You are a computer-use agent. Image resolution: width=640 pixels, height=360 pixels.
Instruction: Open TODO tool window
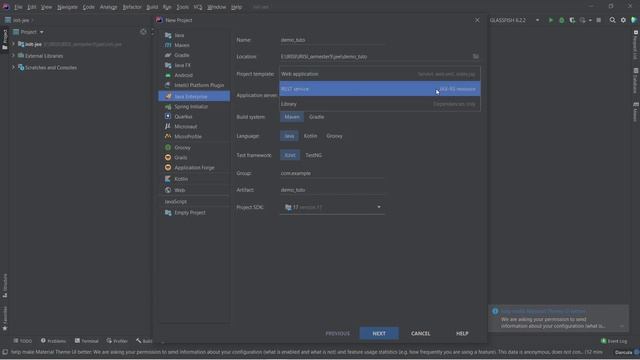click(22, 341)
